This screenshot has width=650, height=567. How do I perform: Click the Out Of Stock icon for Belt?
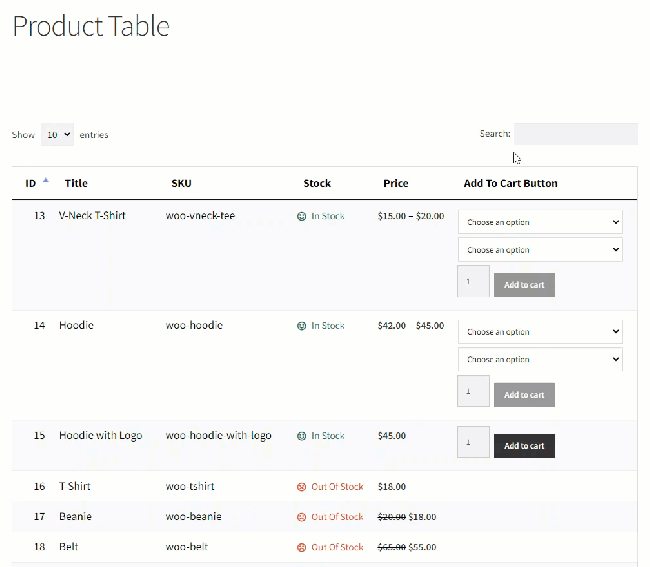tap(301, 548)
